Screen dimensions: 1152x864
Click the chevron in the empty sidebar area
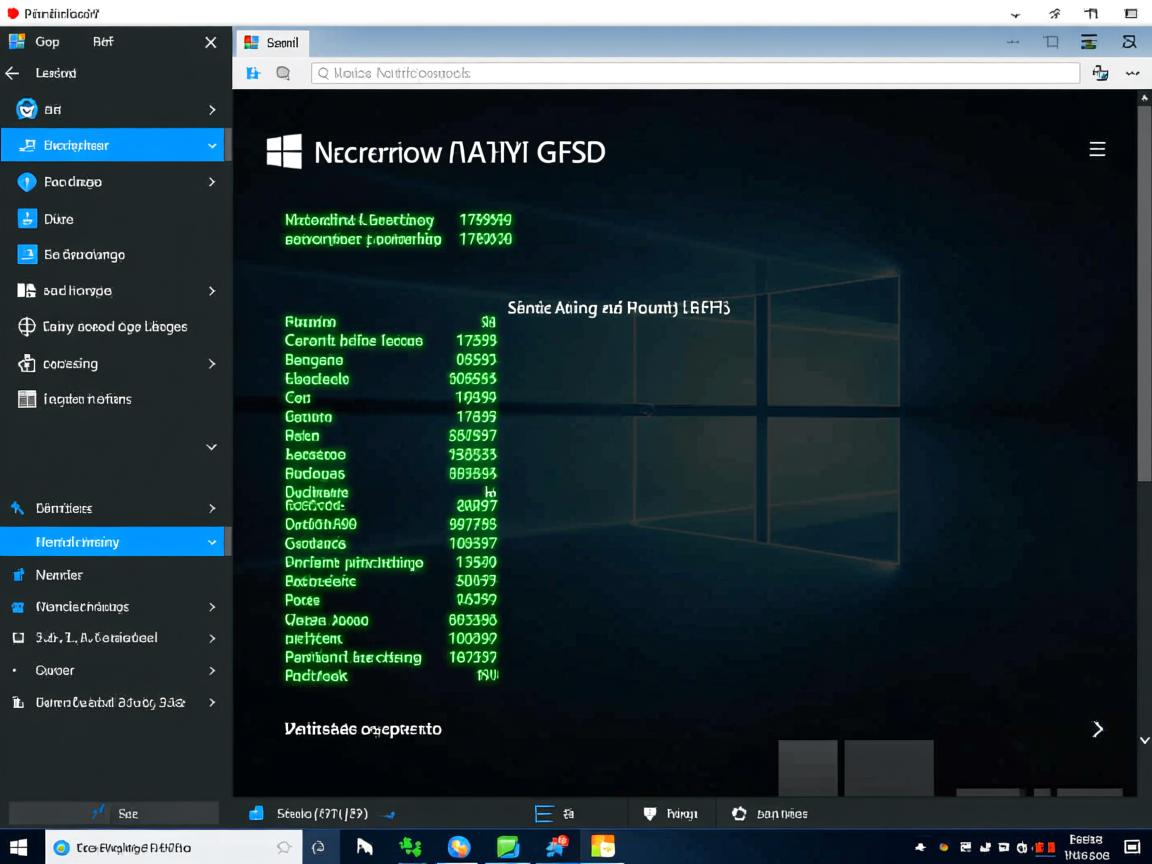[x=212, y=447]
